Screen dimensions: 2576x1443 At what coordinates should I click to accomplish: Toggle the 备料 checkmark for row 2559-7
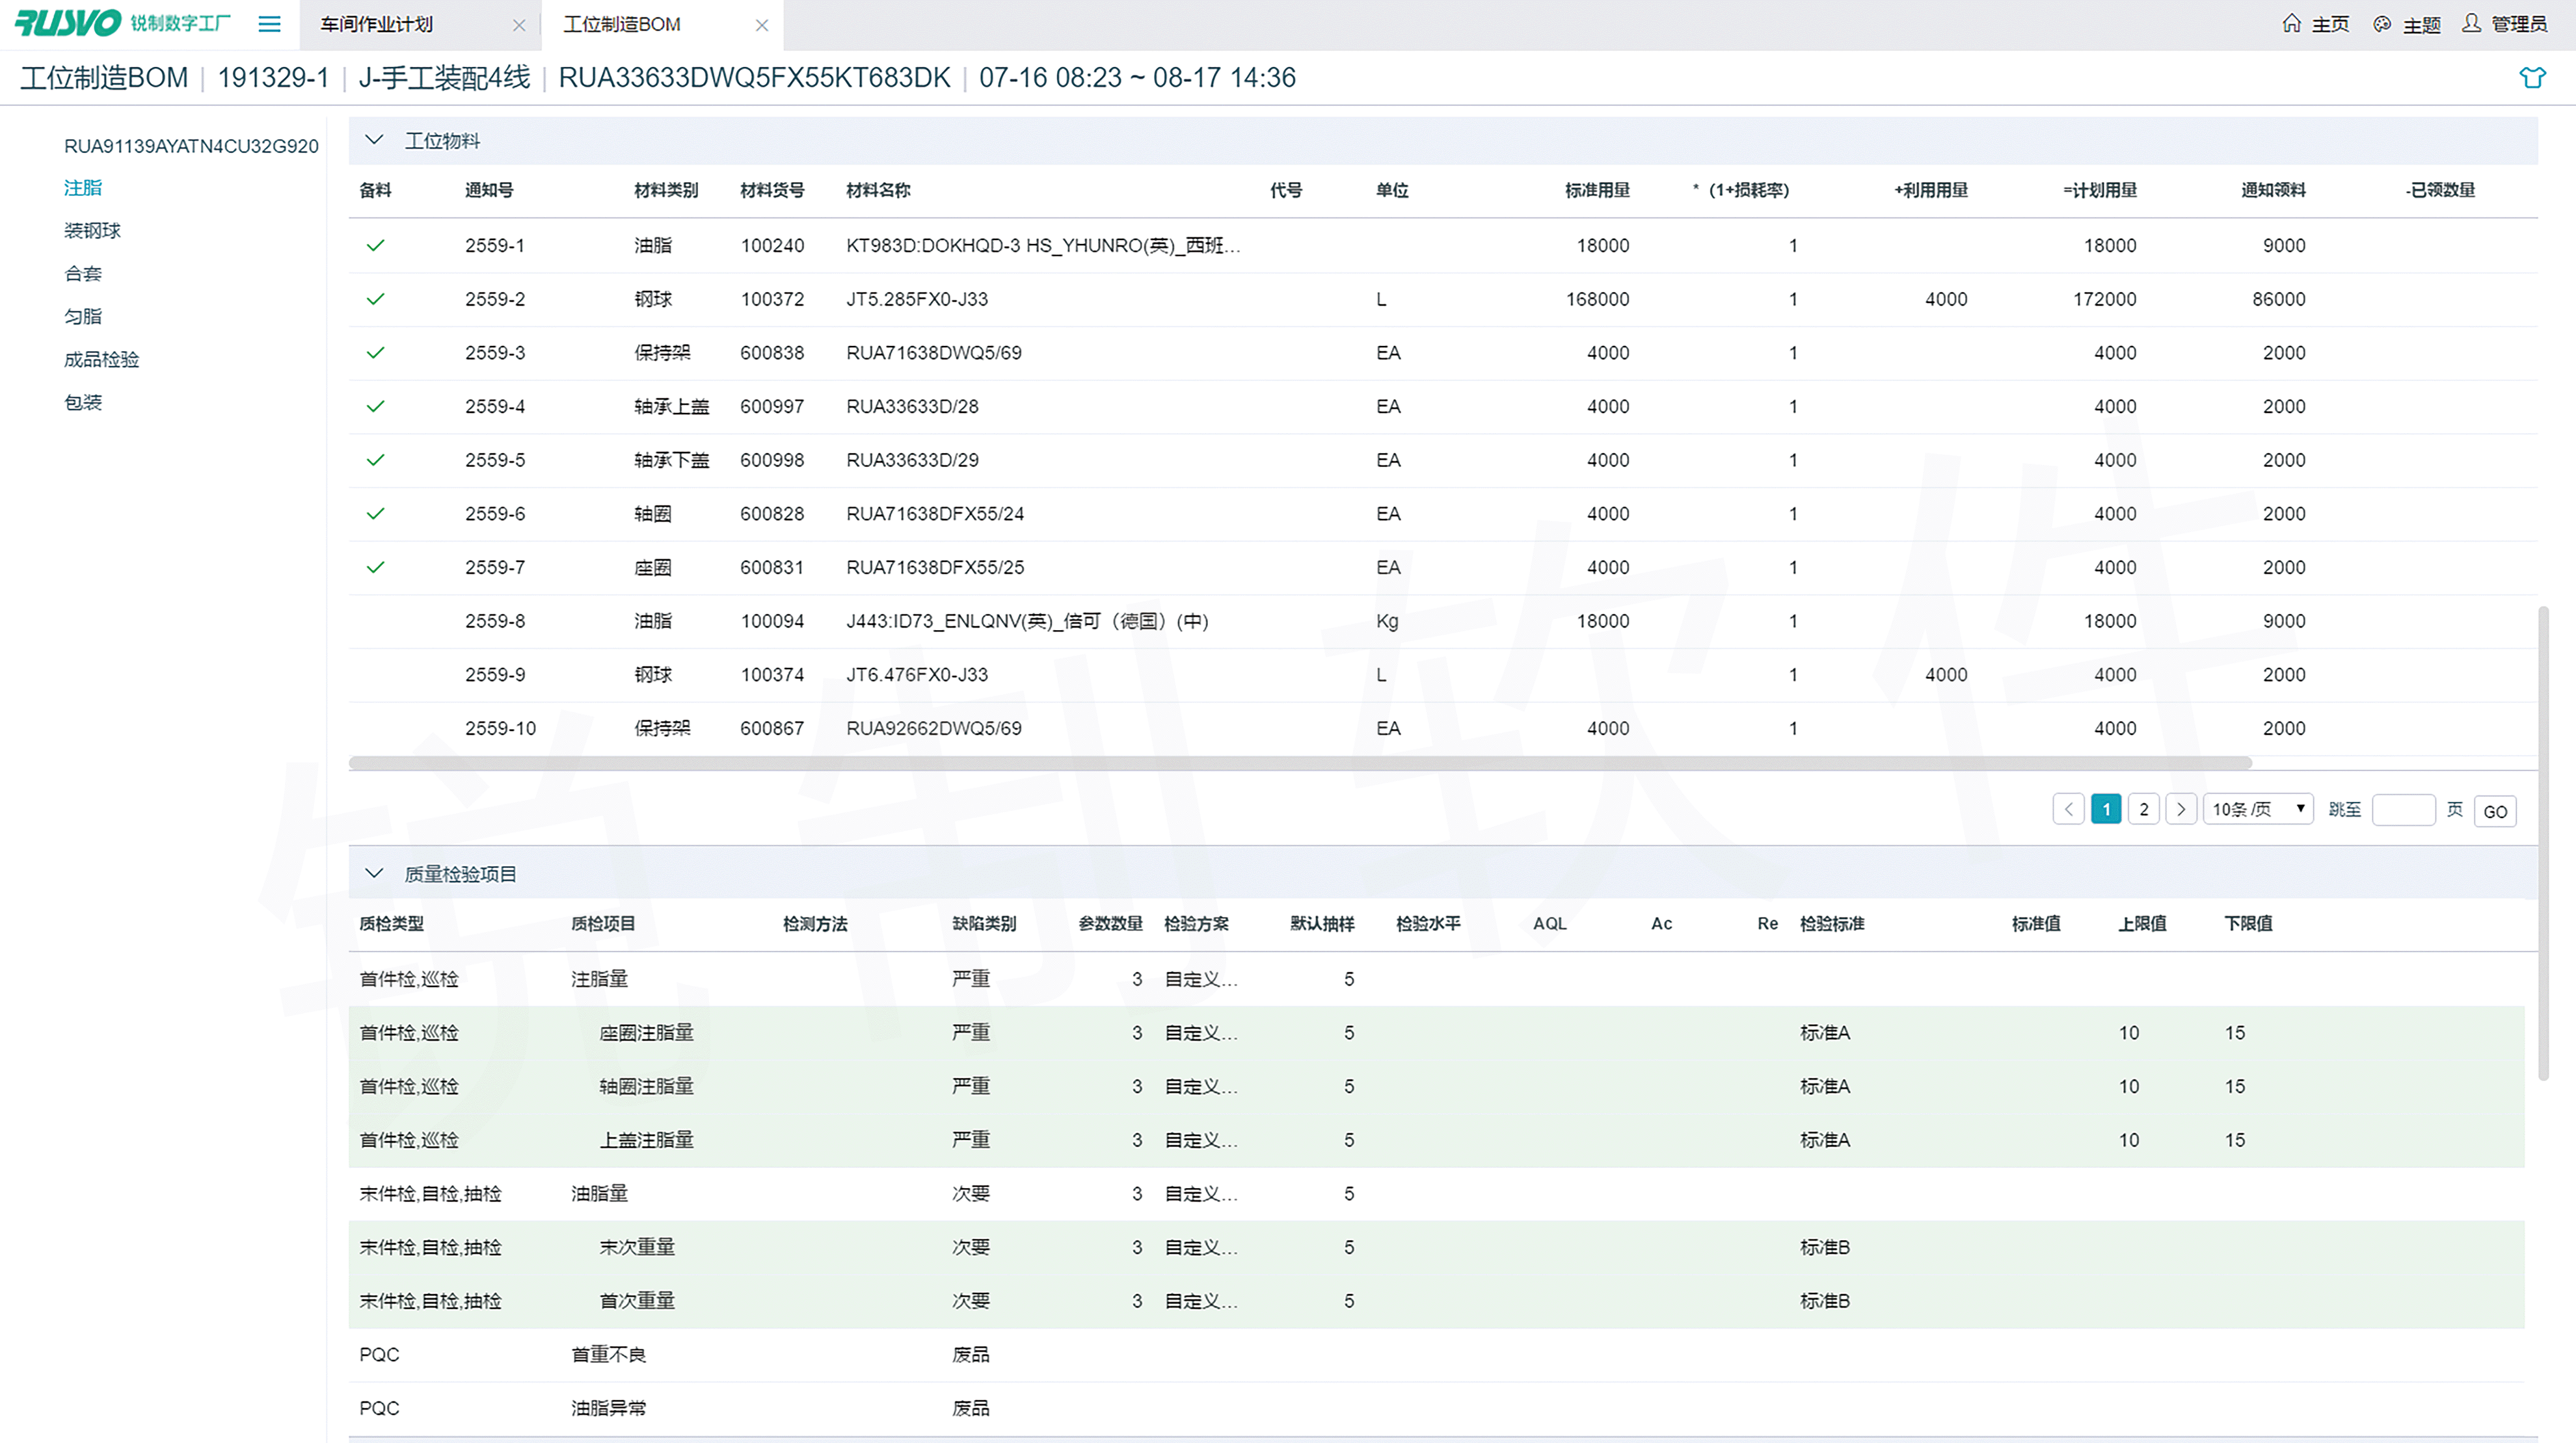(x=375, y=567)
